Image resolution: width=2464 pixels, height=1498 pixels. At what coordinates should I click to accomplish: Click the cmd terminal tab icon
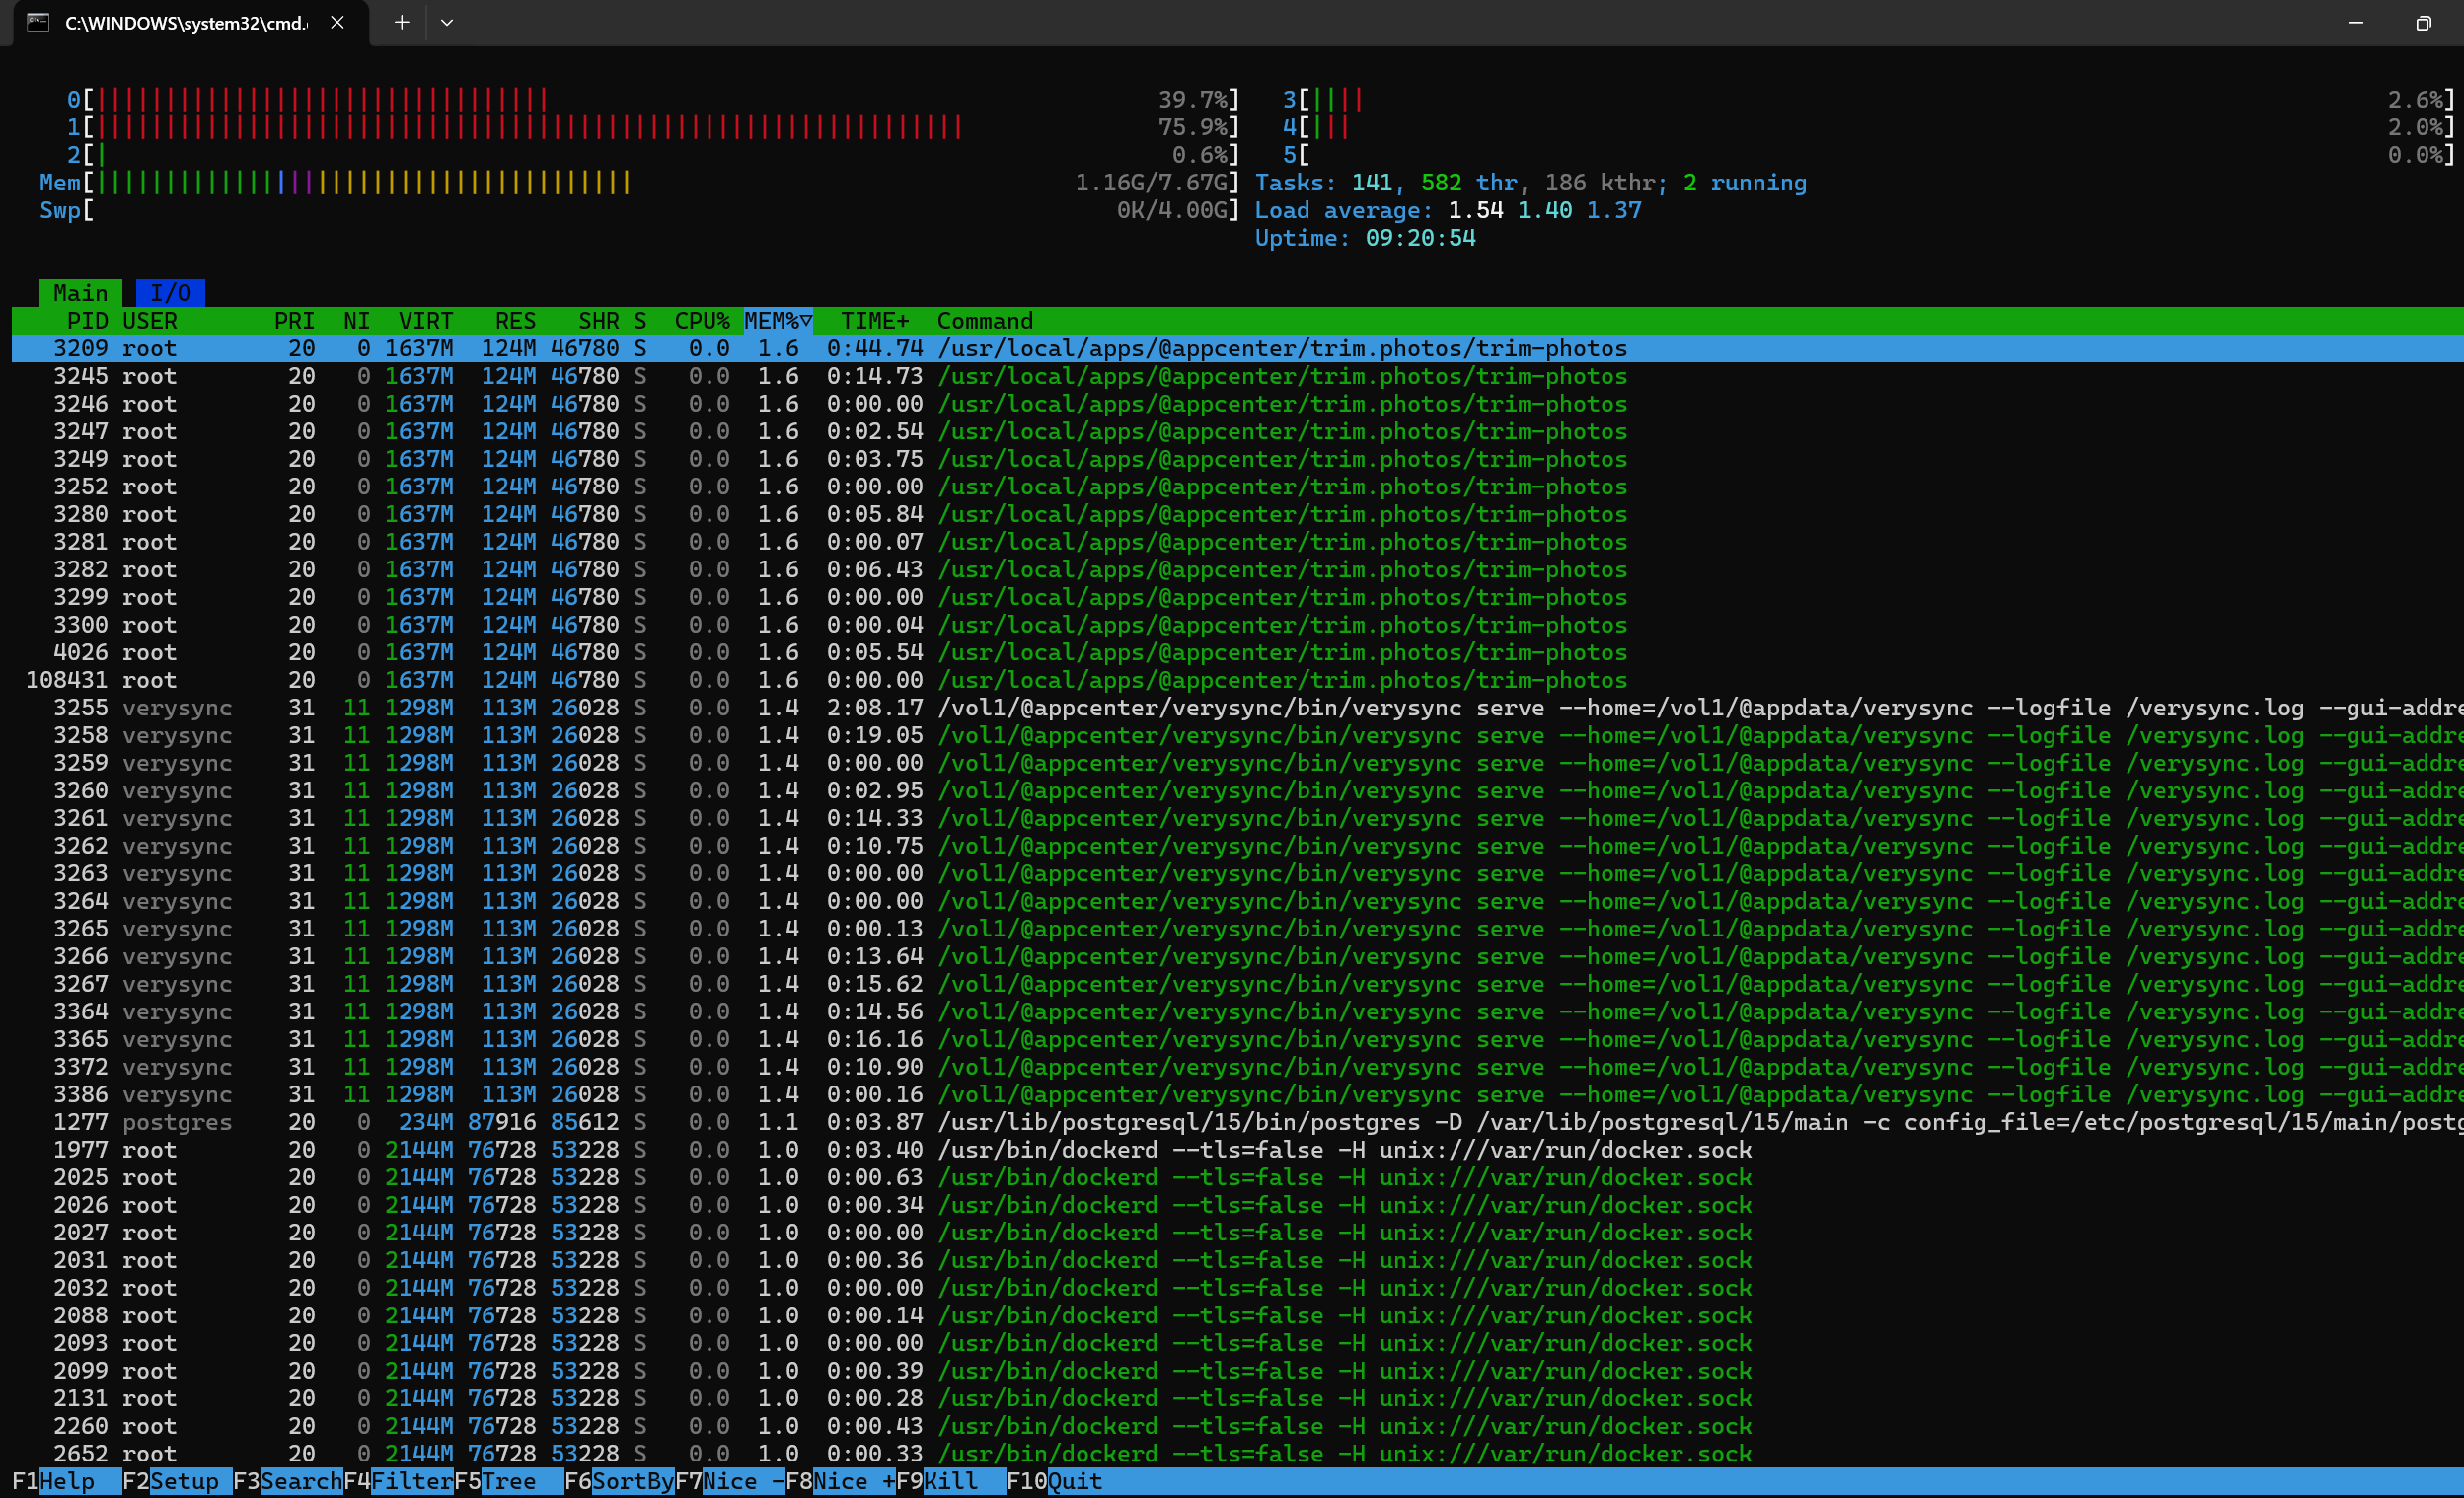pos(38,22)
